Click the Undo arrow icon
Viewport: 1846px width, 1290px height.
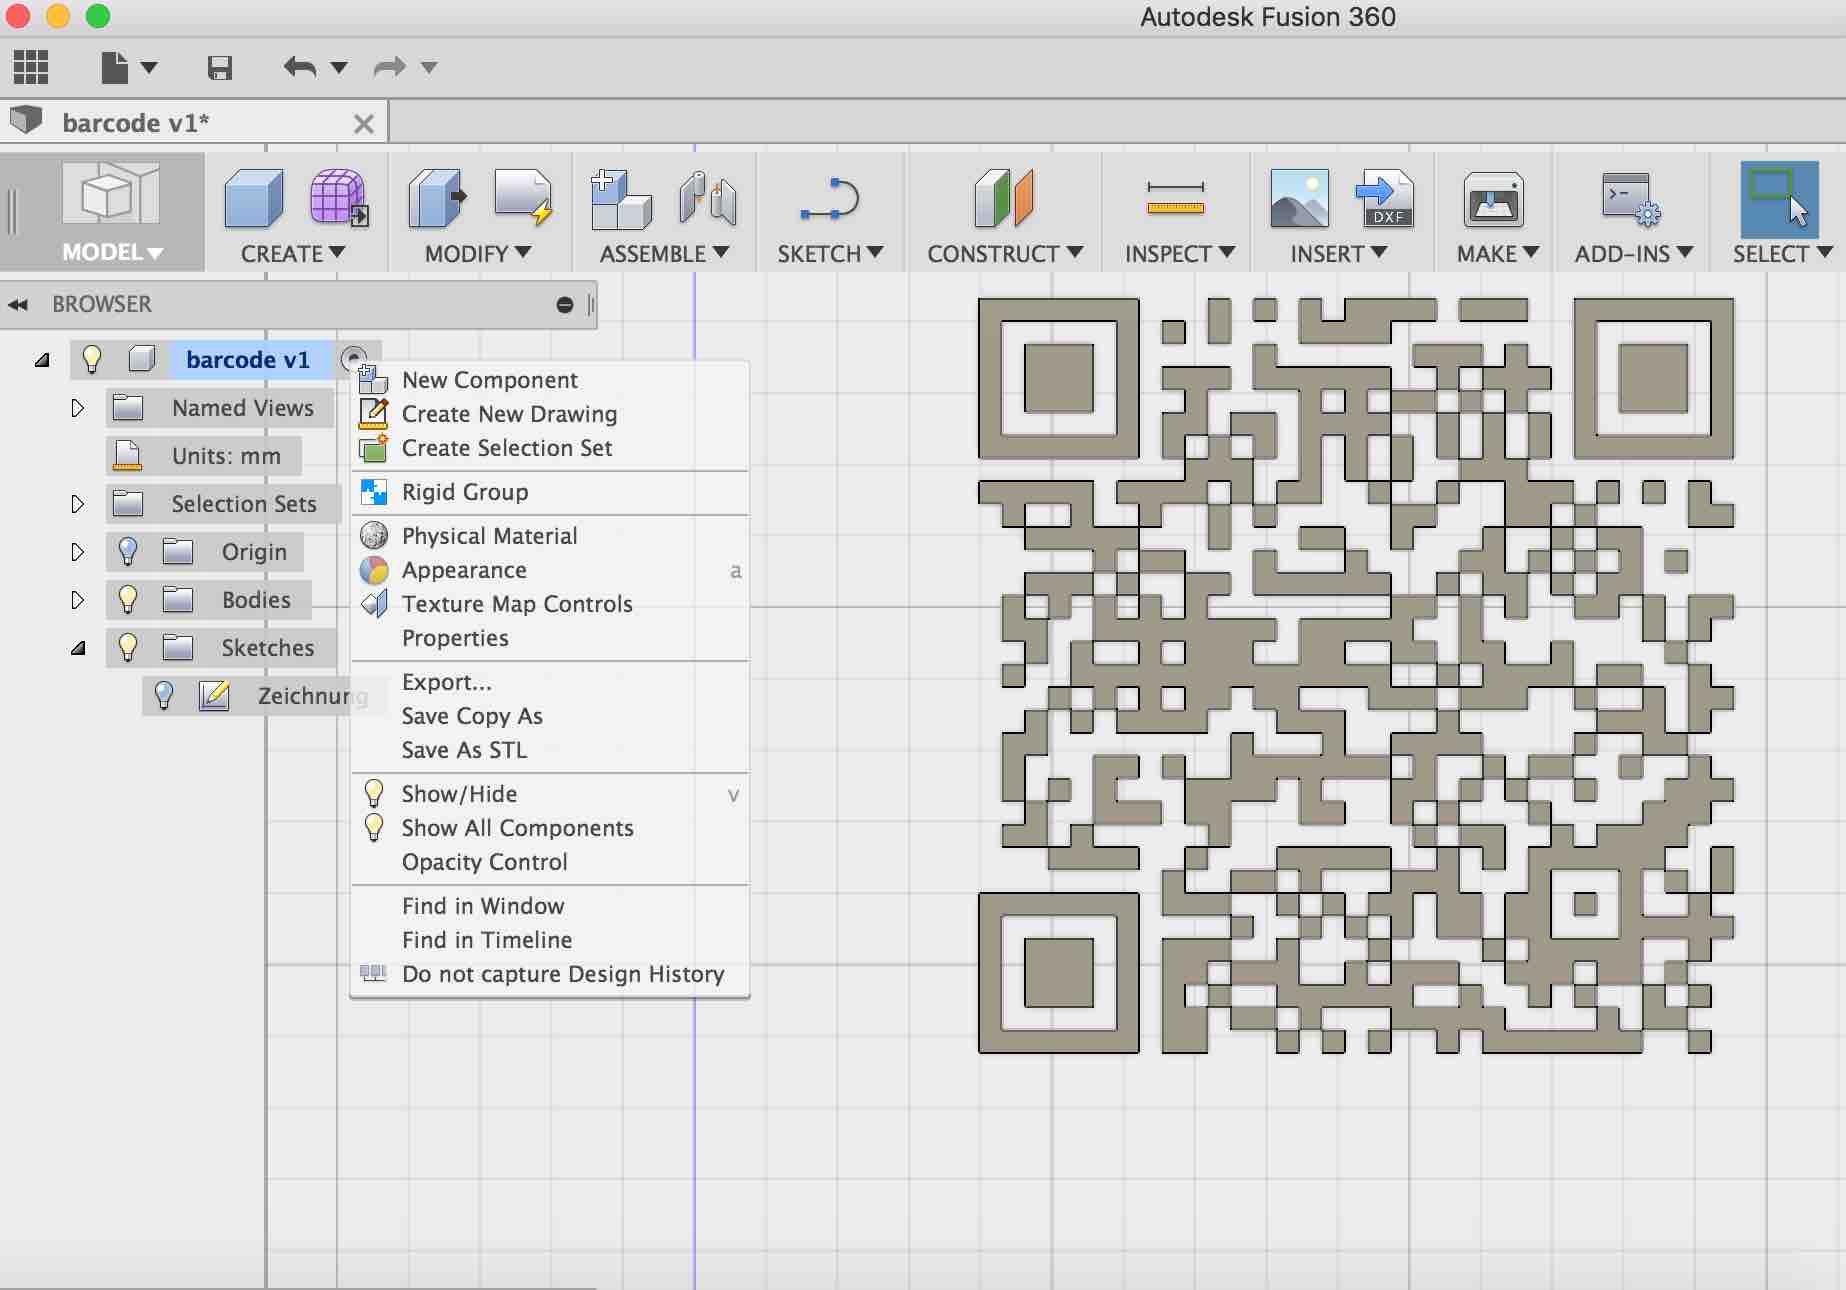(299, 67)
